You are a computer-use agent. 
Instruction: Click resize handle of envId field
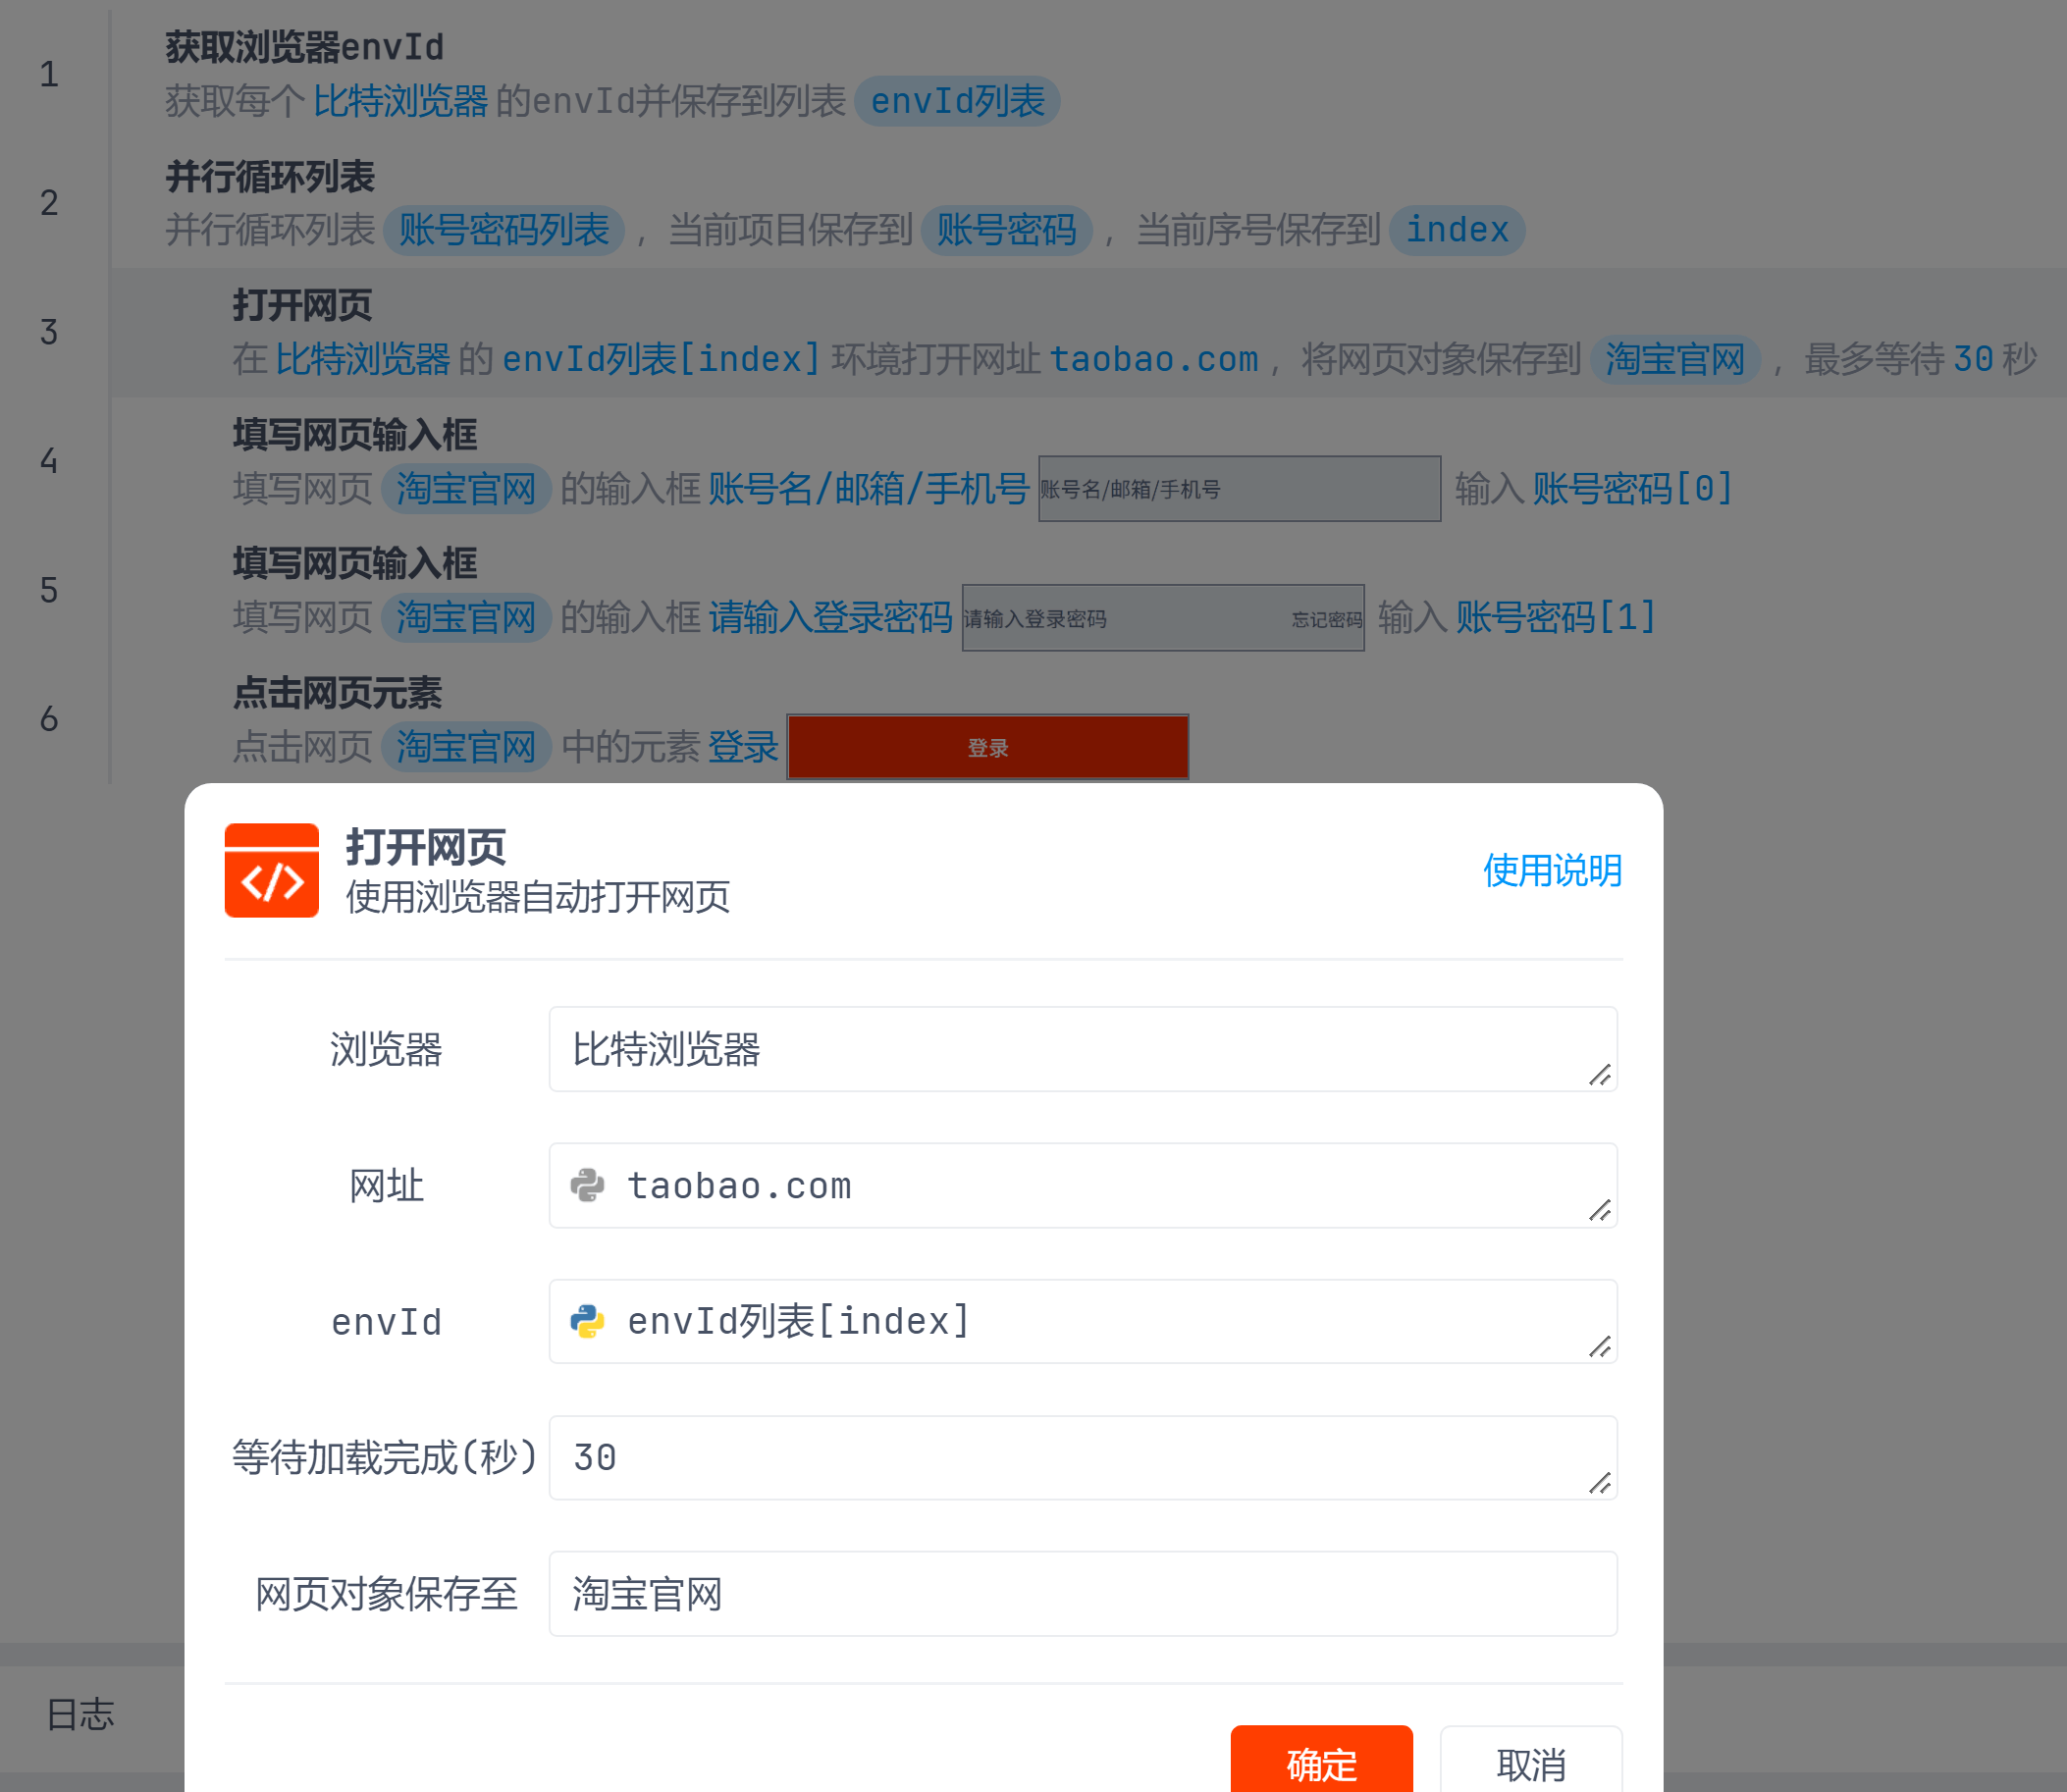1599,1347
